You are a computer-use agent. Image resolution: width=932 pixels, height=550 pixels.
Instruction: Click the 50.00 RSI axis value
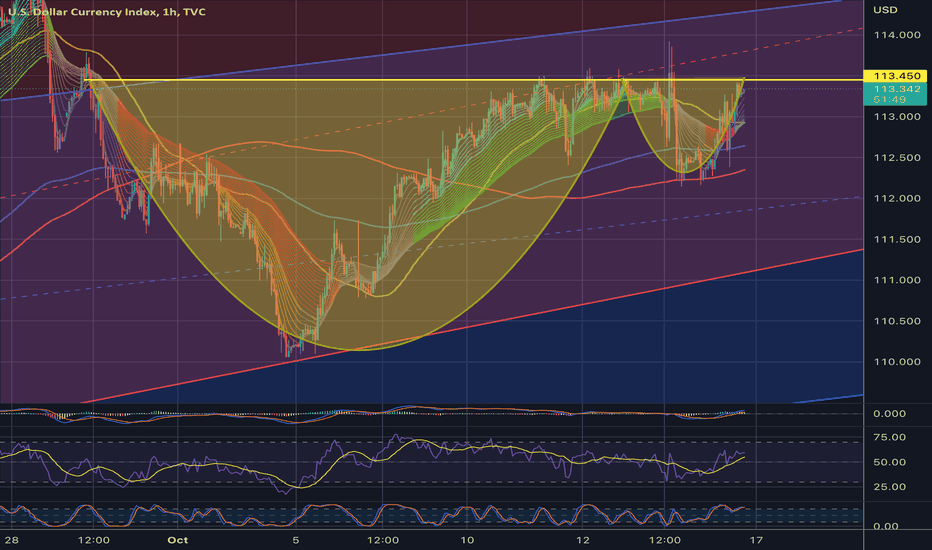[889, 462]
